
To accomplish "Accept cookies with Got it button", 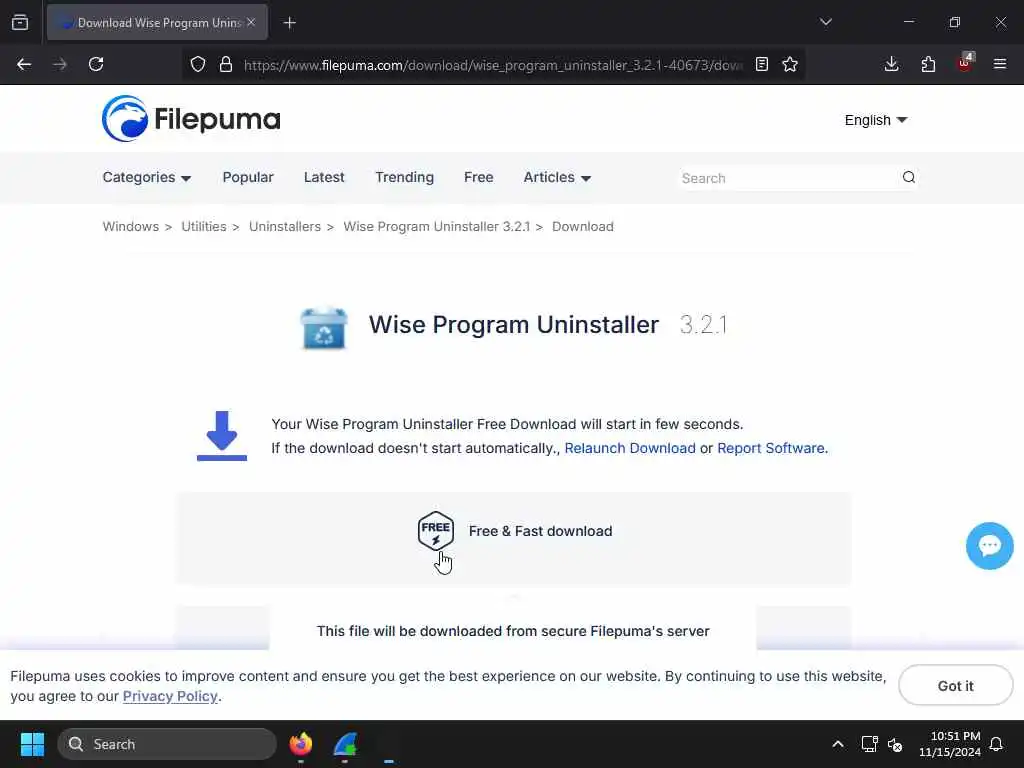I will 955,686.
